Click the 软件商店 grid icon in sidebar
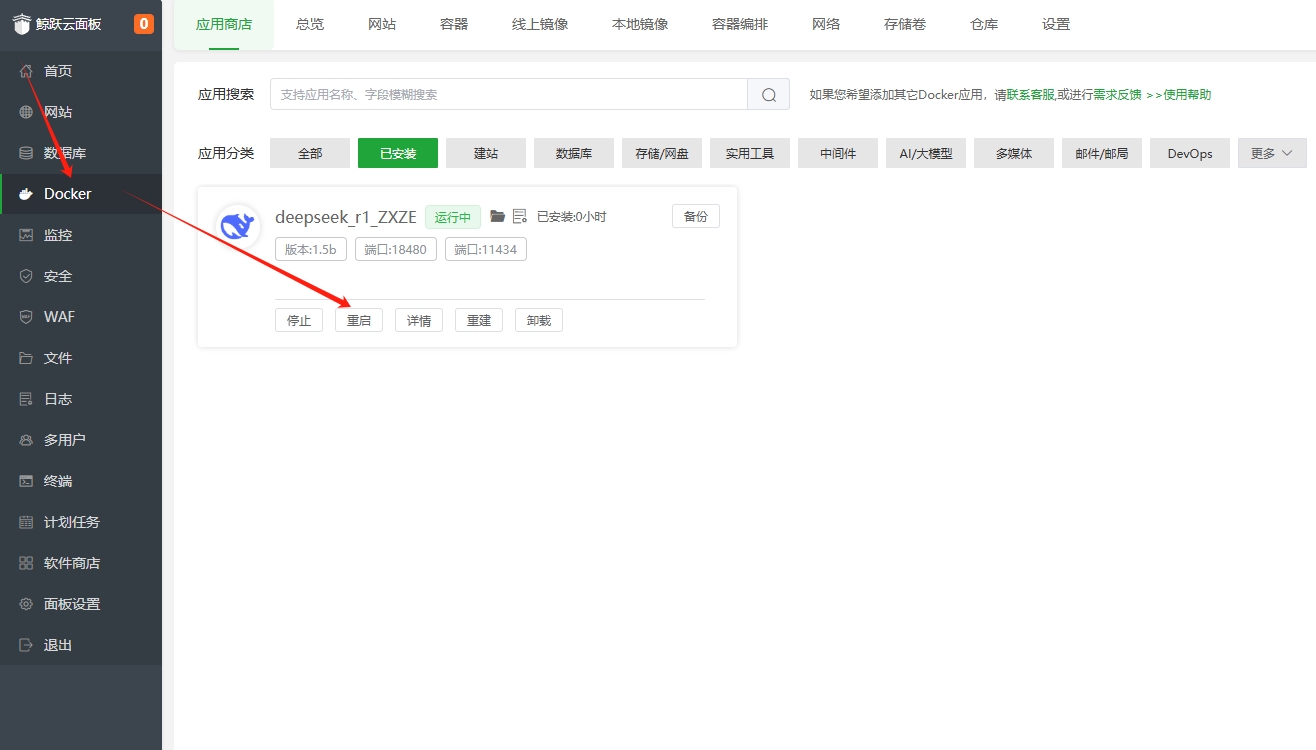Image resolution: width=1316 pixels, height=750 pixels. coord(26,563)
